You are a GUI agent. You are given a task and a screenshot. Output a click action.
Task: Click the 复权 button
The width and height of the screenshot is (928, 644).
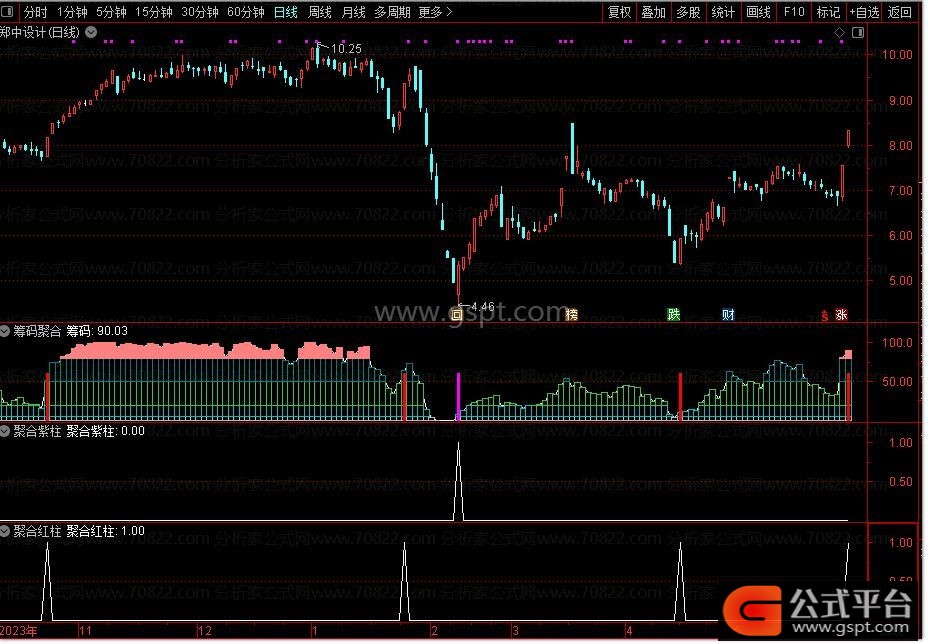coord(620,12)
